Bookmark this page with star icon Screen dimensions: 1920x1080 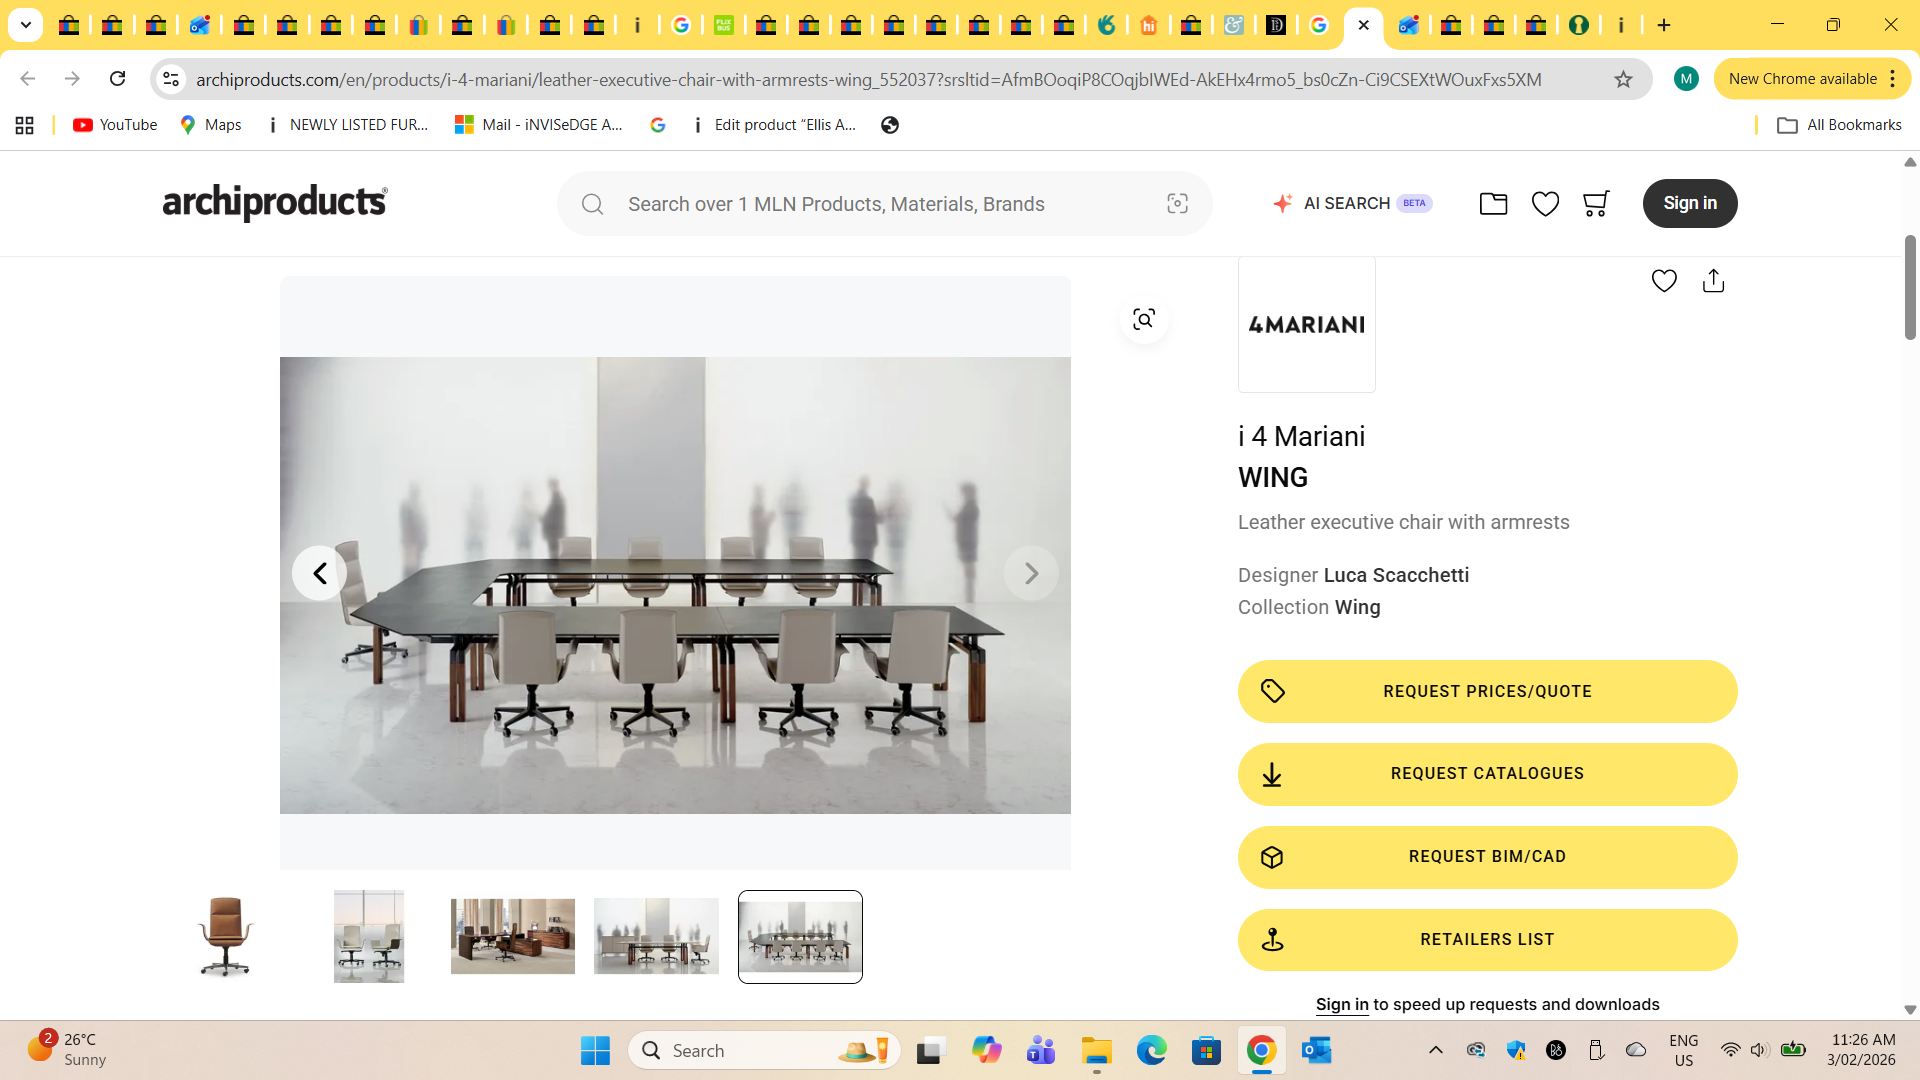pos(1623,79)
